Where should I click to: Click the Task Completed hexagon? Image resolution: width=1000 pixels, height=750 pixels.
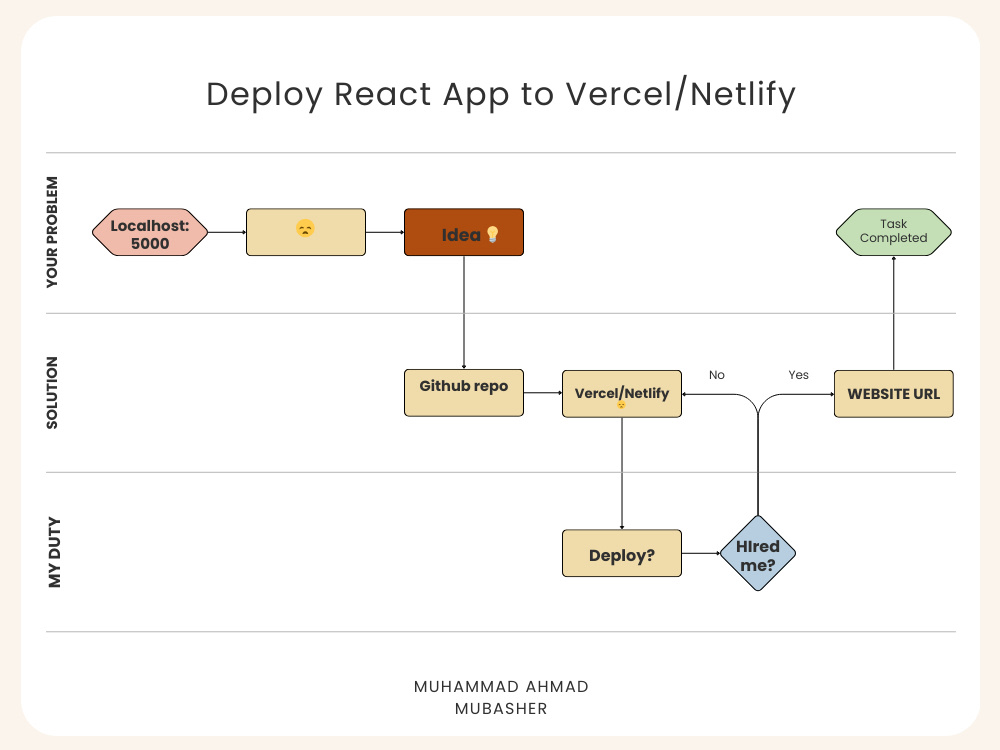[x=893, y=232]
